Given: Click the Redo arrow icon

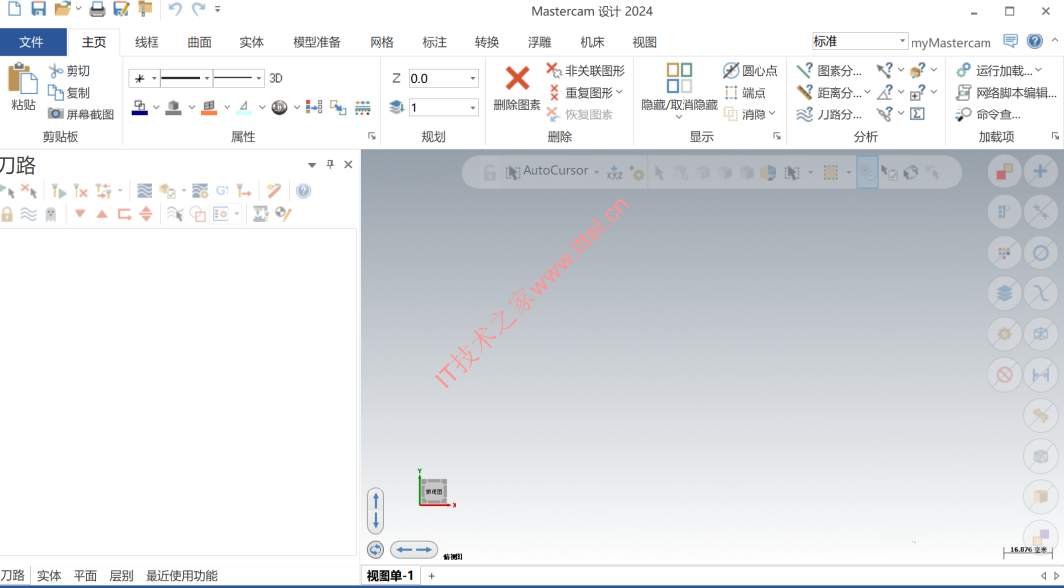Looking at the screenshot, I should coord(198,9).
